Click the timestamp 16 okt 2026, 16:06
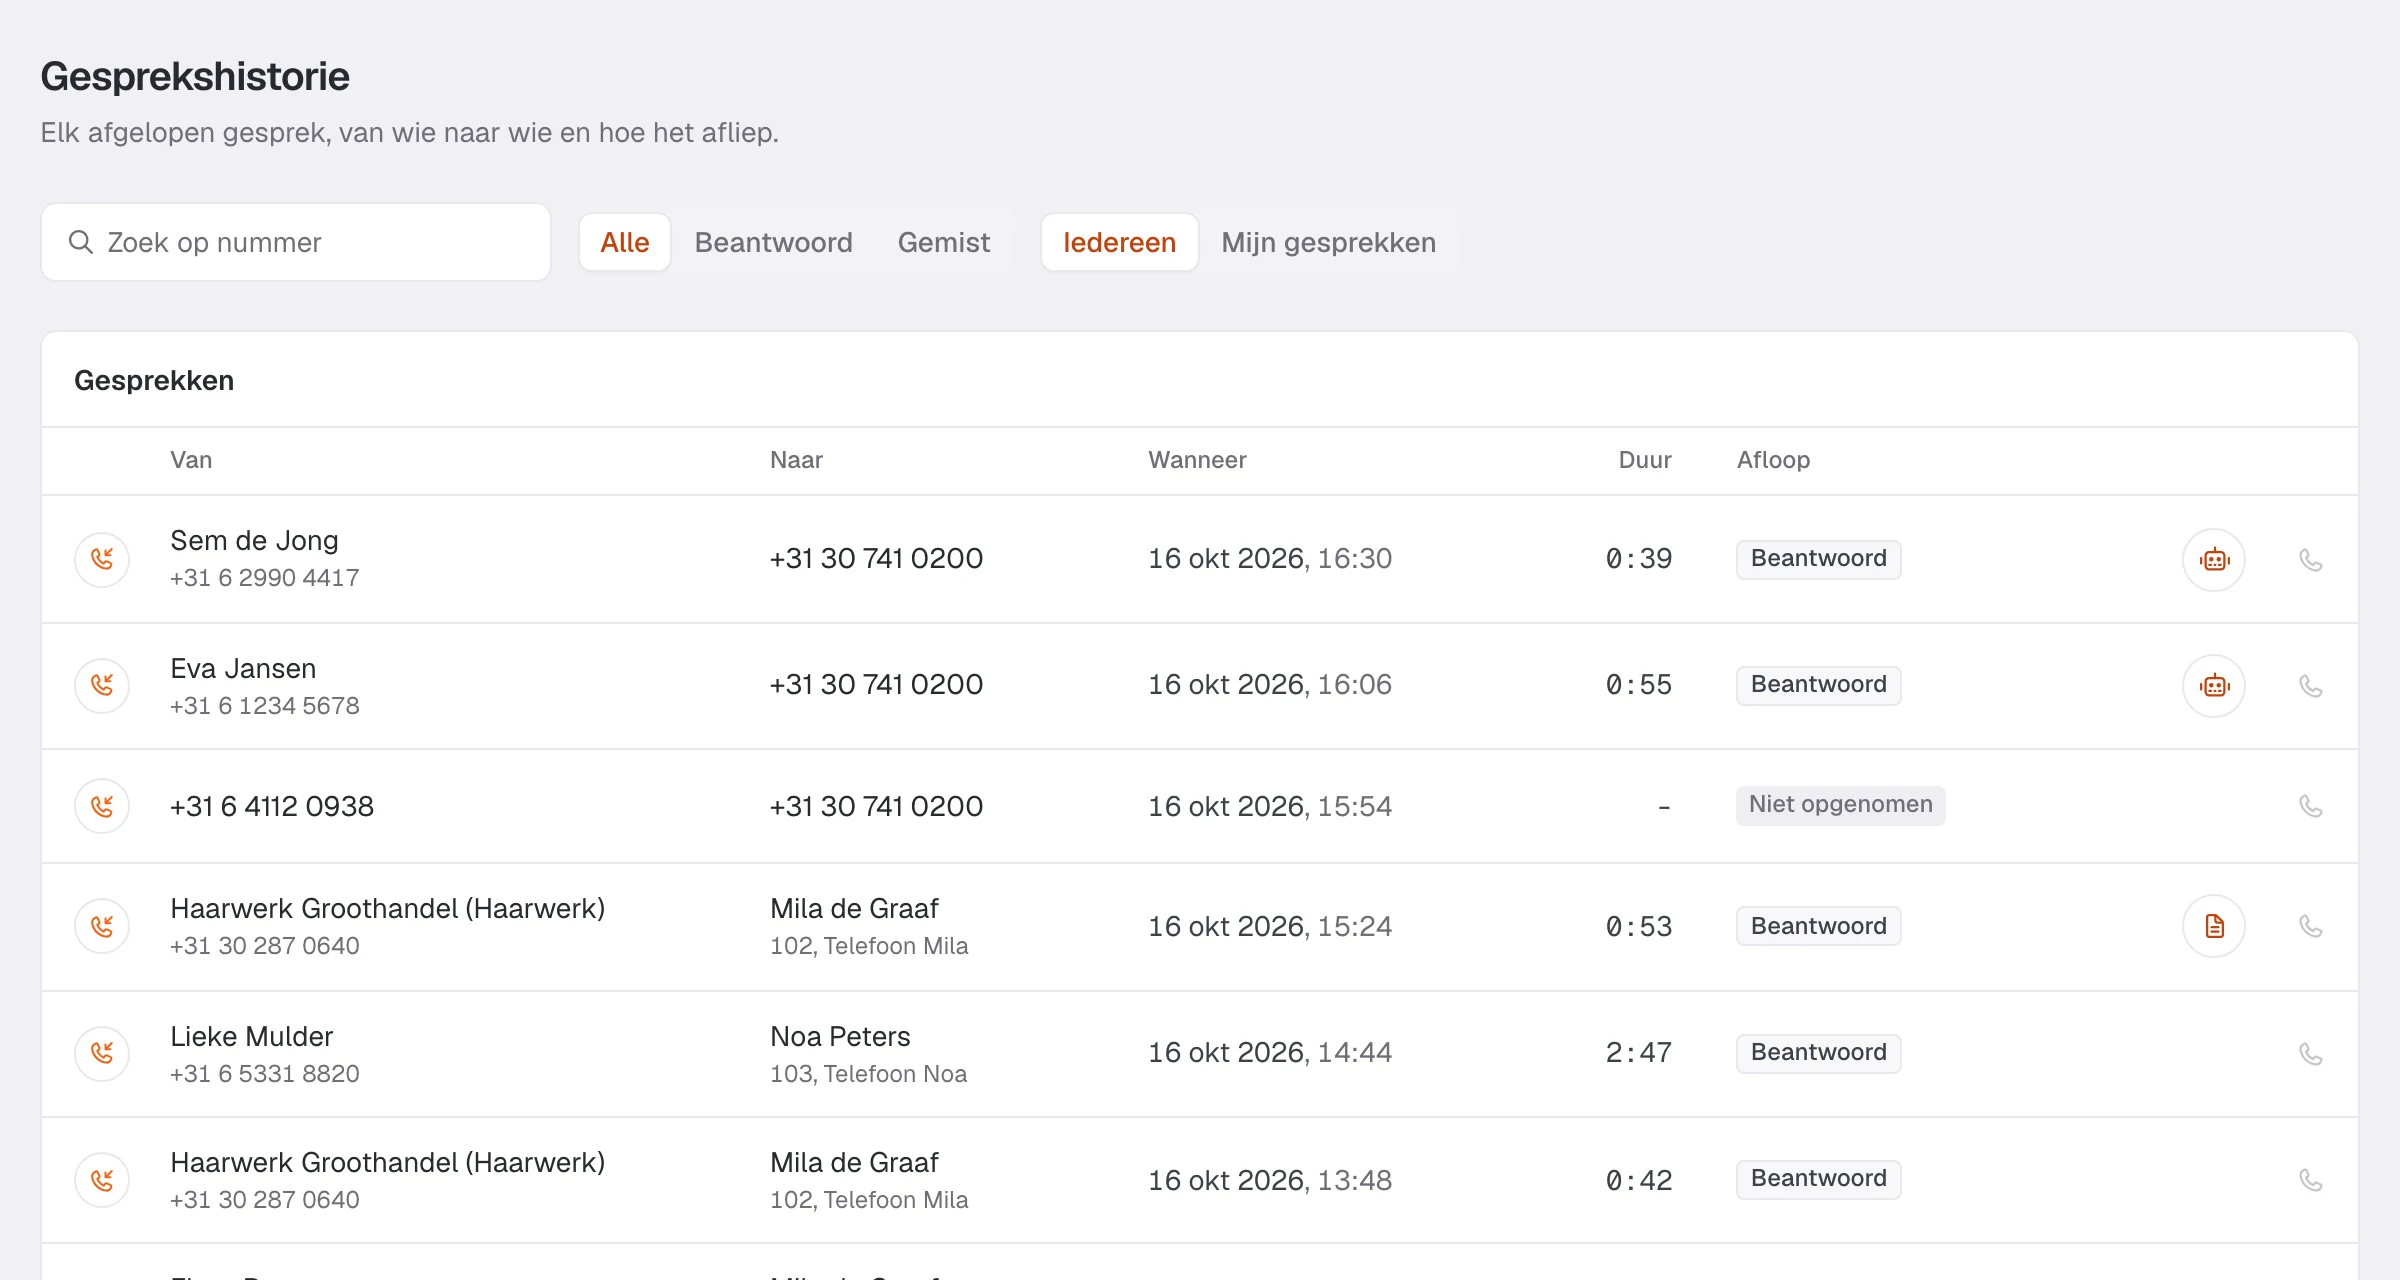Image resolution: width=2400 pixels, height=1280 pixels. click(1270, 685)
